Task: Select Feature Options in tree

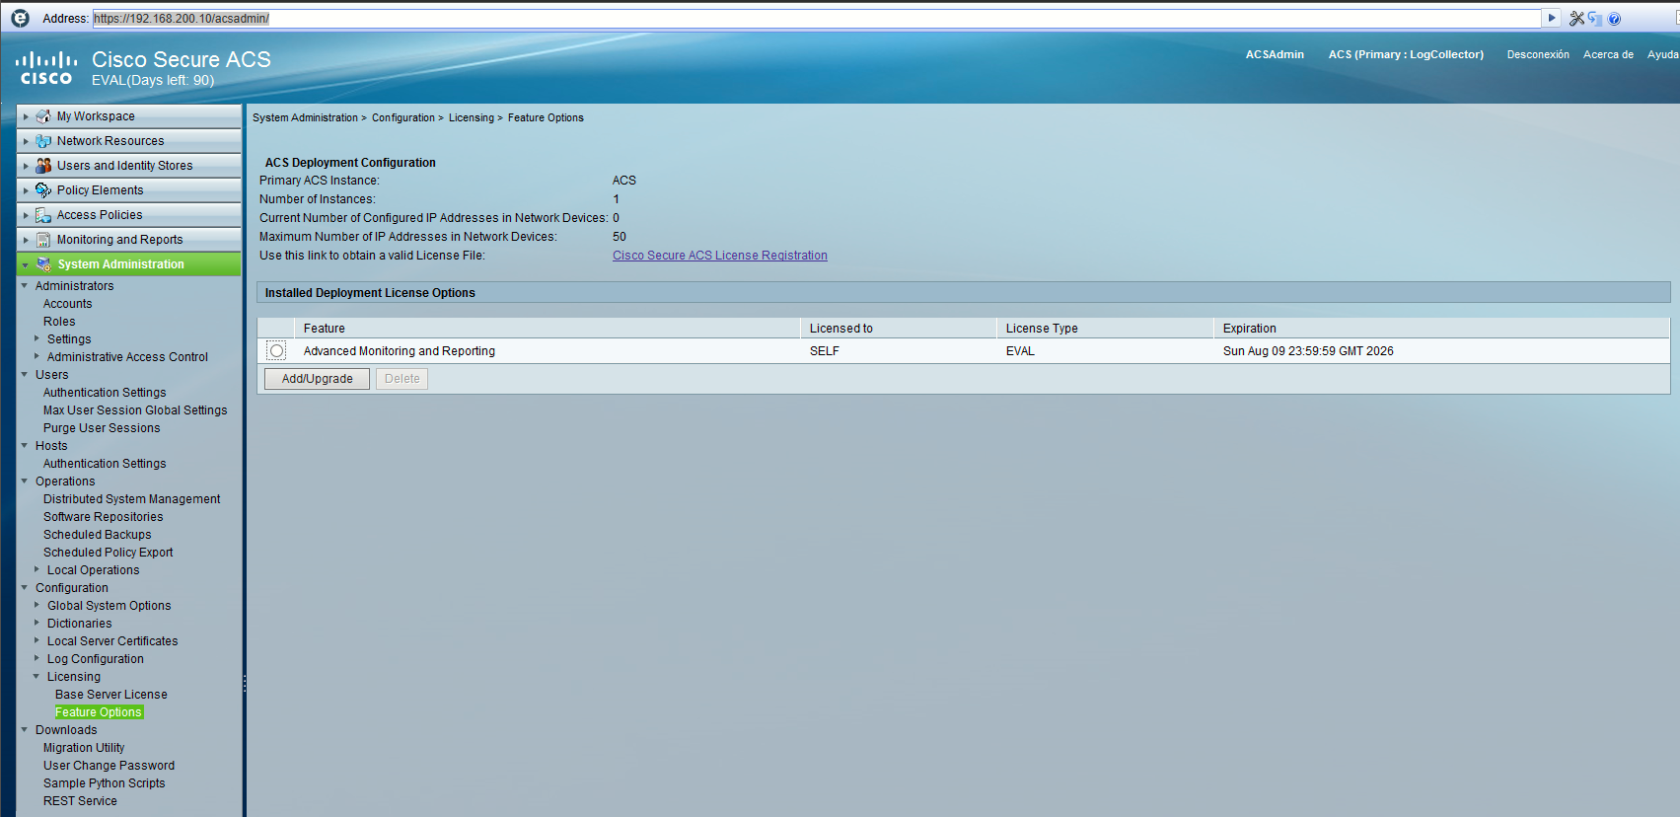Action: (99, 712)
